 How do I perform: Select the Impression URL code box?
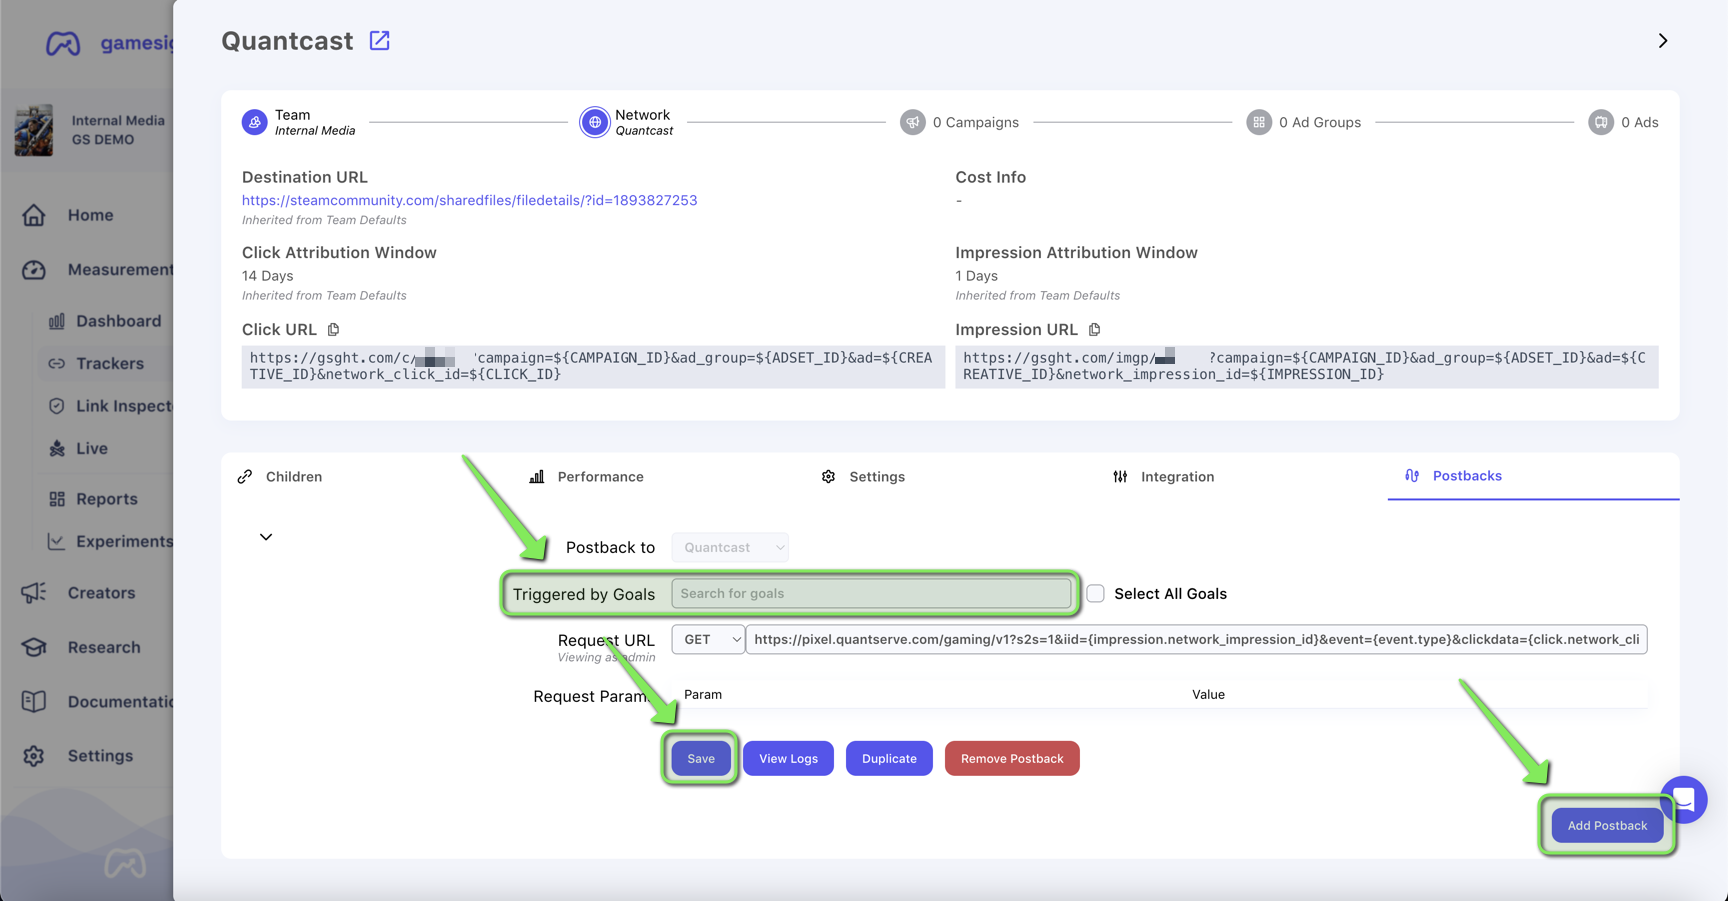(1306, 367)
